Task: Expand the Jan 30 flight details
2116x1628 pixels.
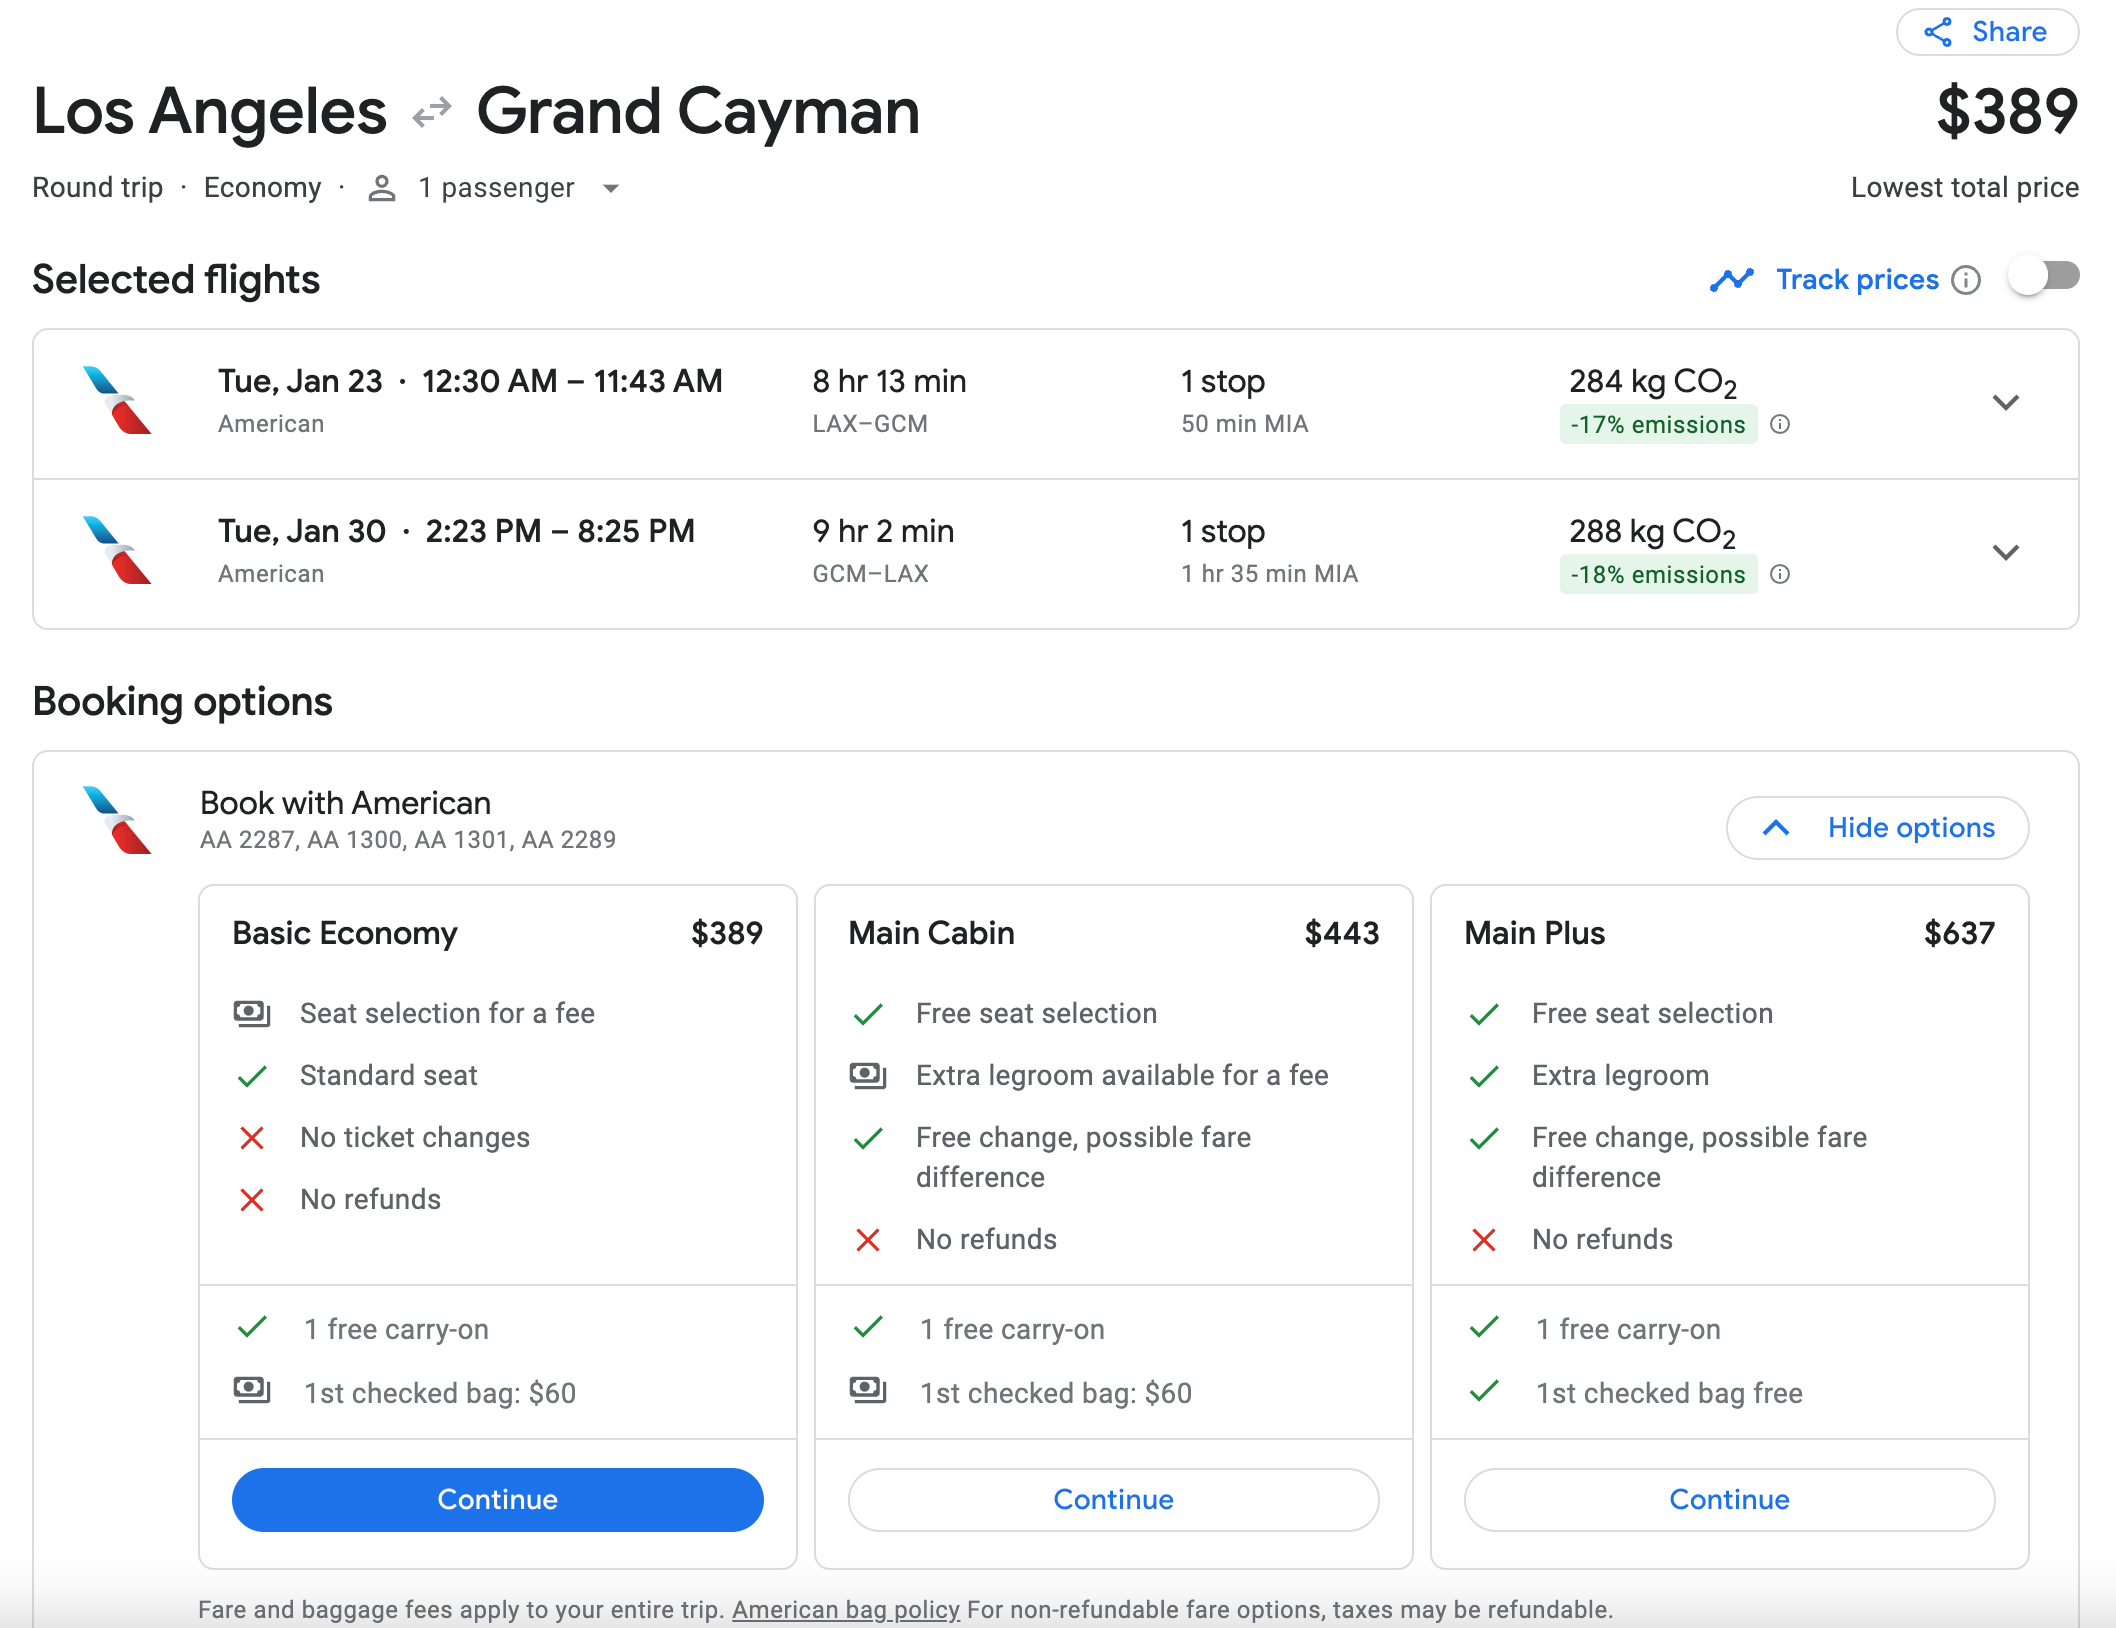Action: pos(2005,553)
